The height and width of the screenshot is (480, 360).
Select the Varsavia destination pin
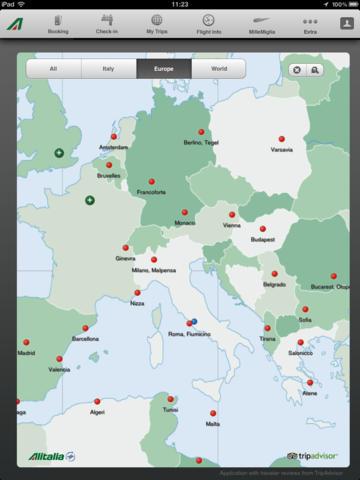tap(282, 139)
